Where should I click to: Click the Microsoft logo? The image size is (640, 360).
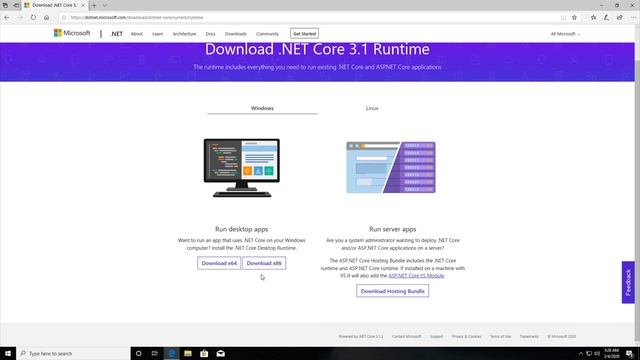[72, 33]
